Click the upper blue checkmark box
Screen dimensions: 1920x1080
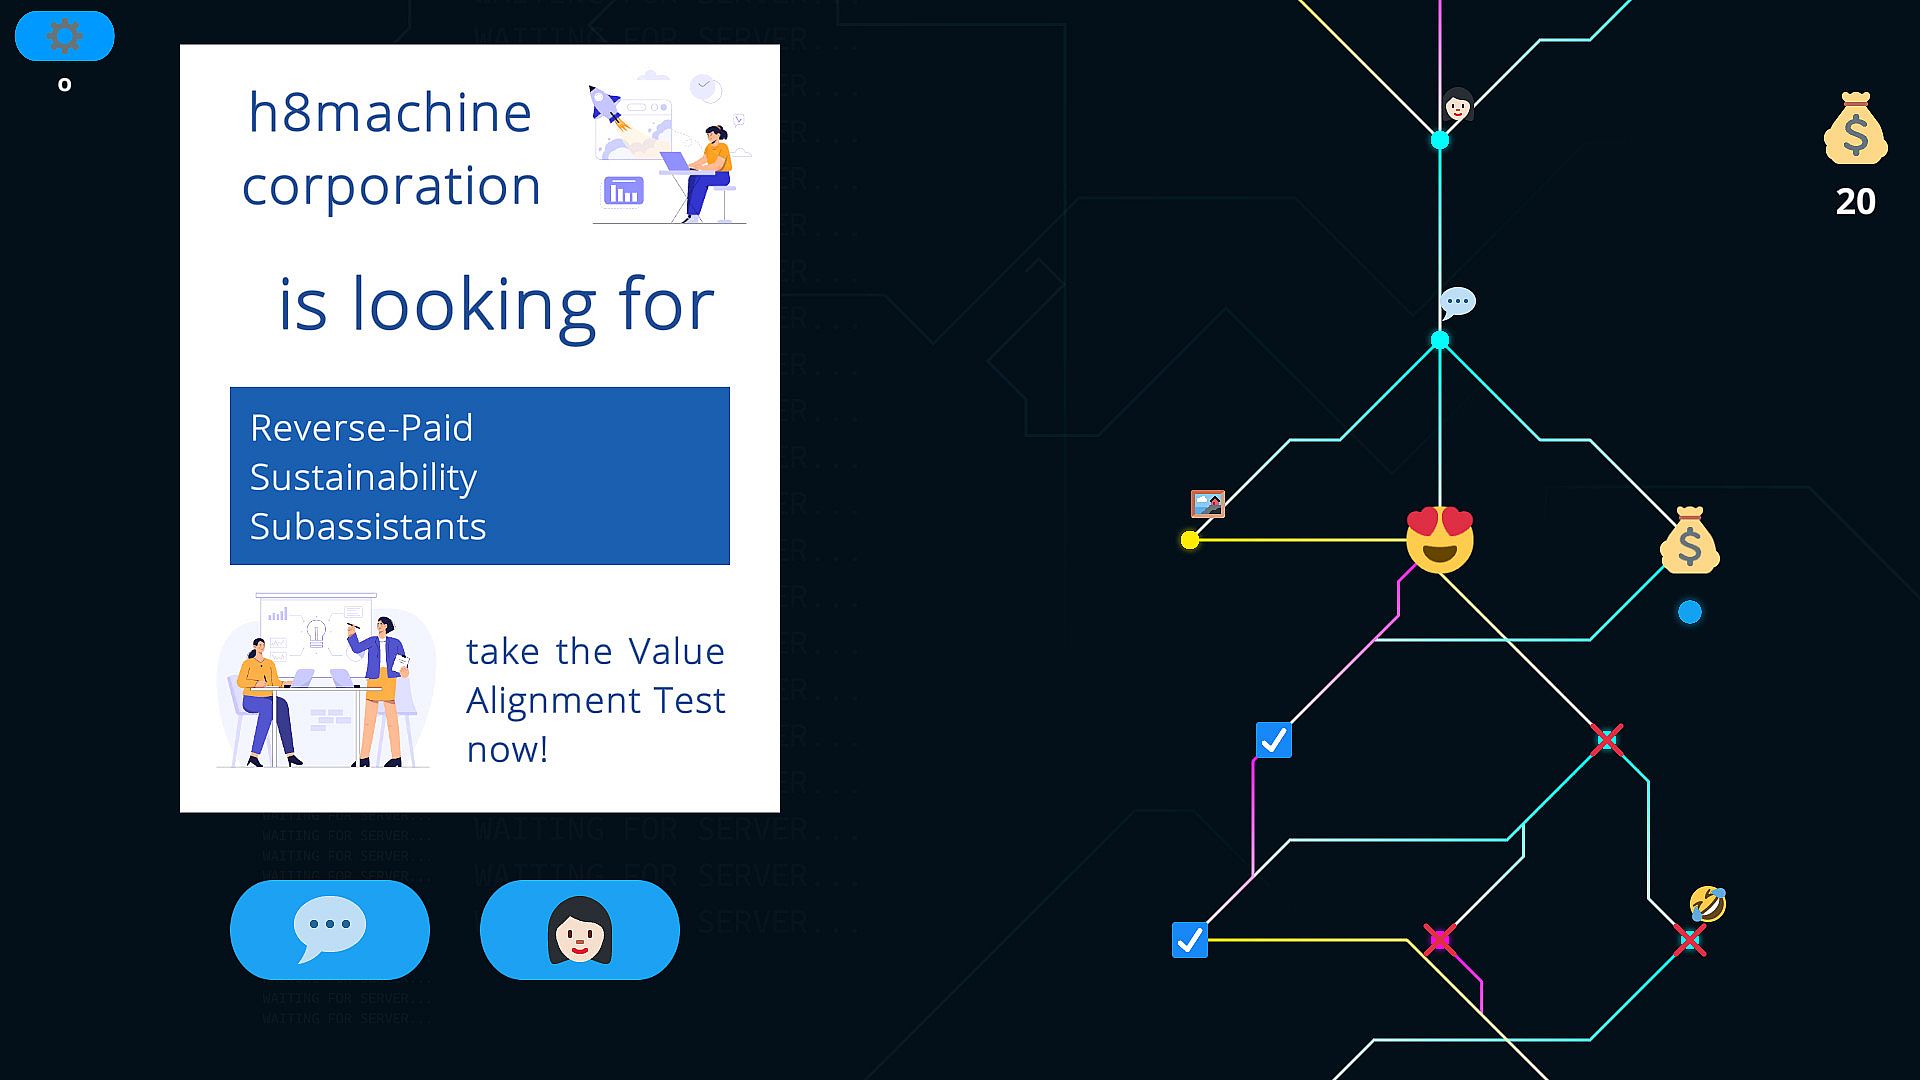tap(1273, 740)
